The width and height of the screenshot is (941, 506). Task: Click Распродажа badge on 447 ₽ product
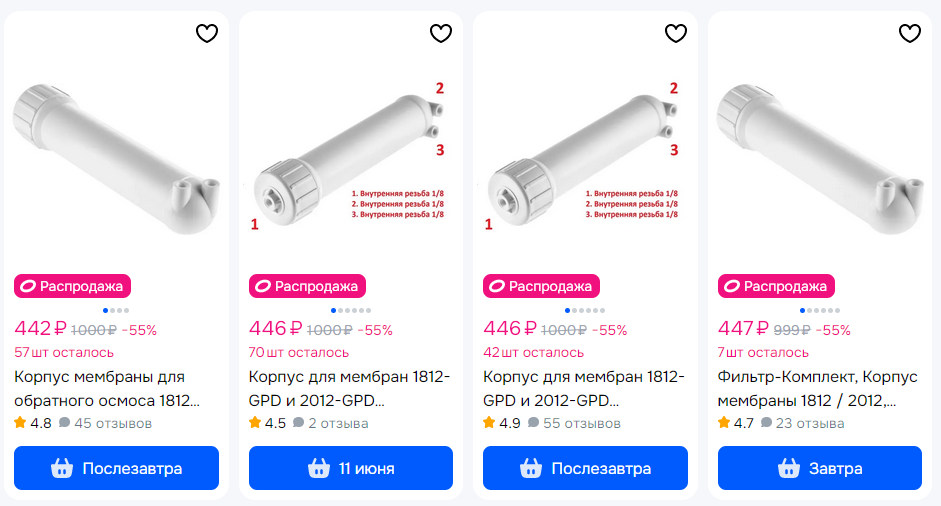click(x=776, y=286)
